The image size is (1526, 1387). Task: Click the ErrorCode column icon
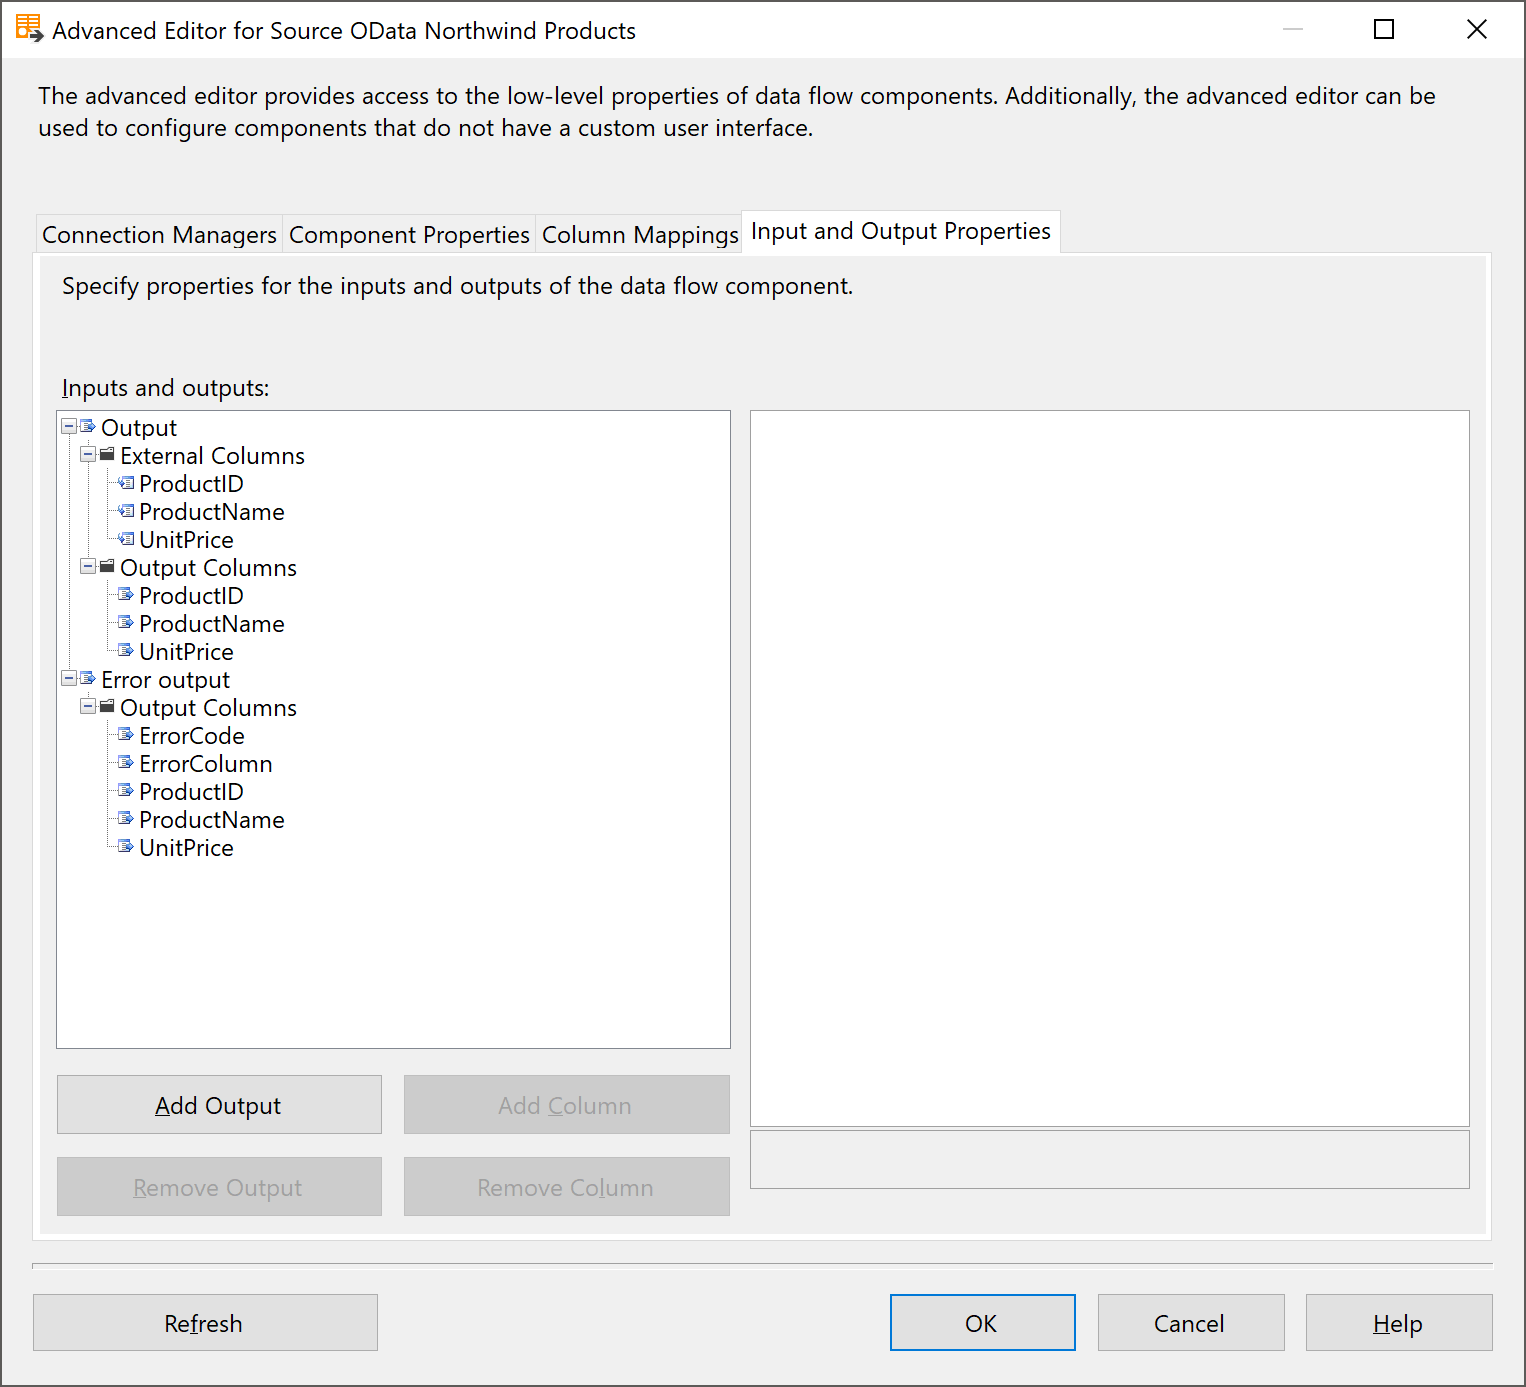(x=126, y=735)
